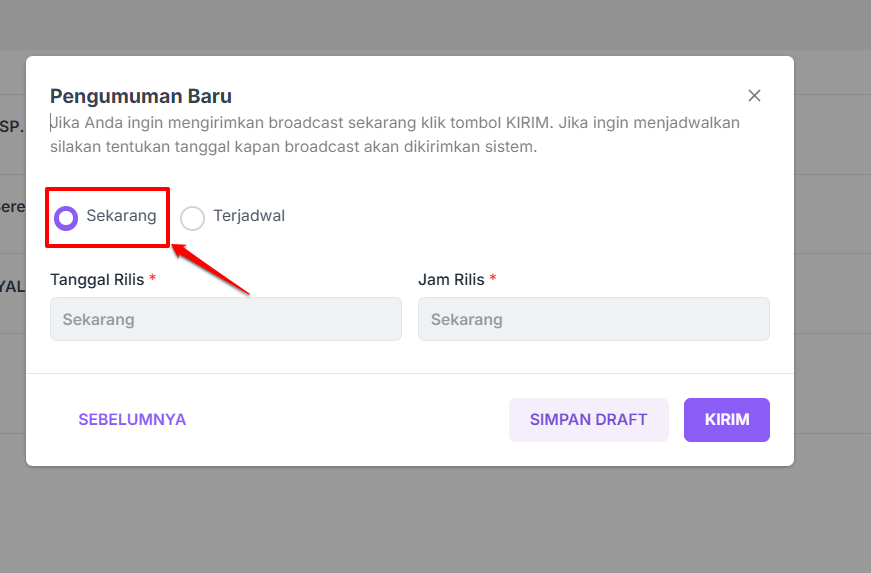
Task: Focus the Jam Rilis input field
Action: 593,320
